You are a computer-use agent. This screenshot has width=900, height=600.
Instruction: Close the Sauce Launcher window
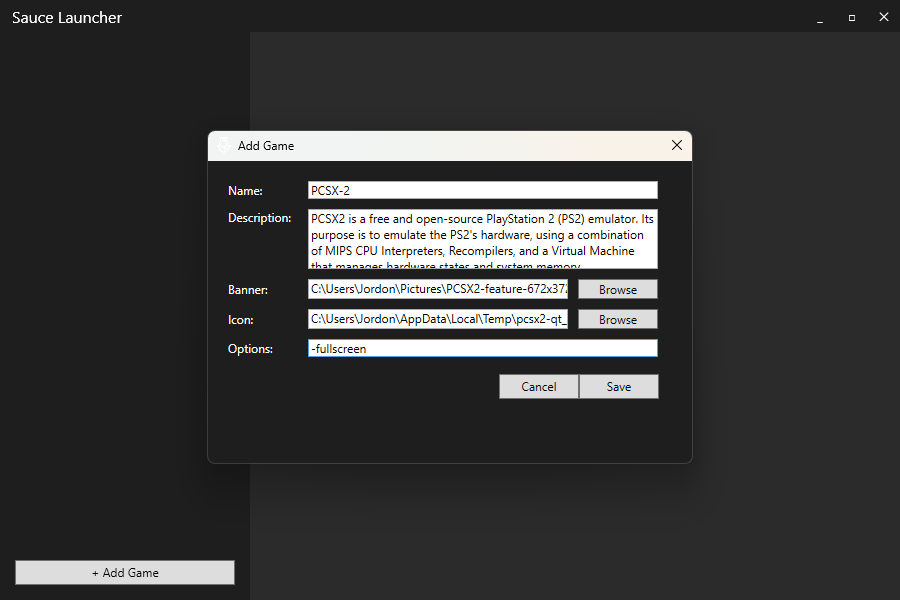point(884,17)
